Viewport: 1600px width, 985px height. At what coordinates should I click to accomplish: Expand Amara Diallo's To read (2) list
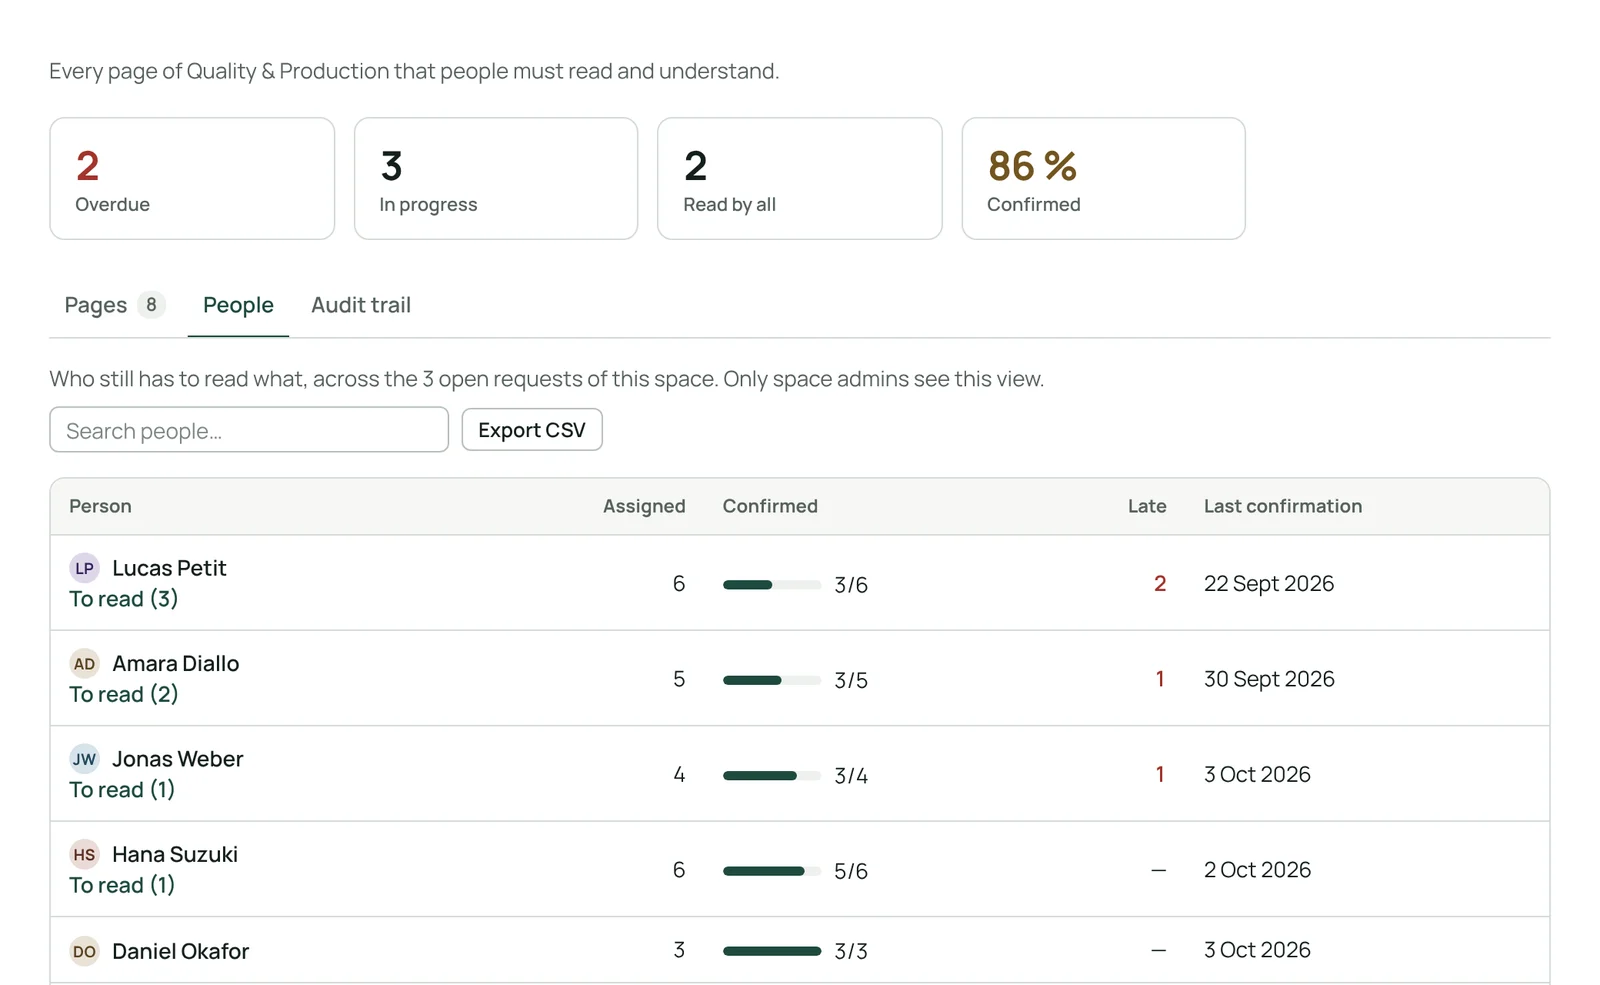coord(124,694)
